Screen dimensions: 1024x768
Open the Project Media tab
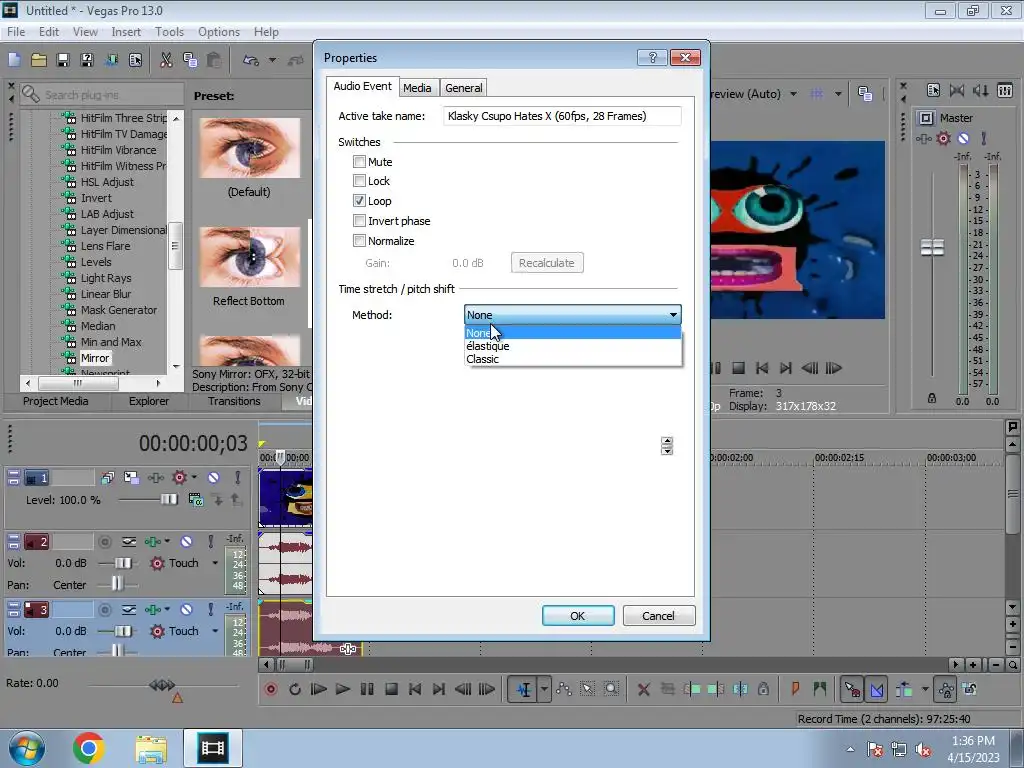click(x=56, y=401)
